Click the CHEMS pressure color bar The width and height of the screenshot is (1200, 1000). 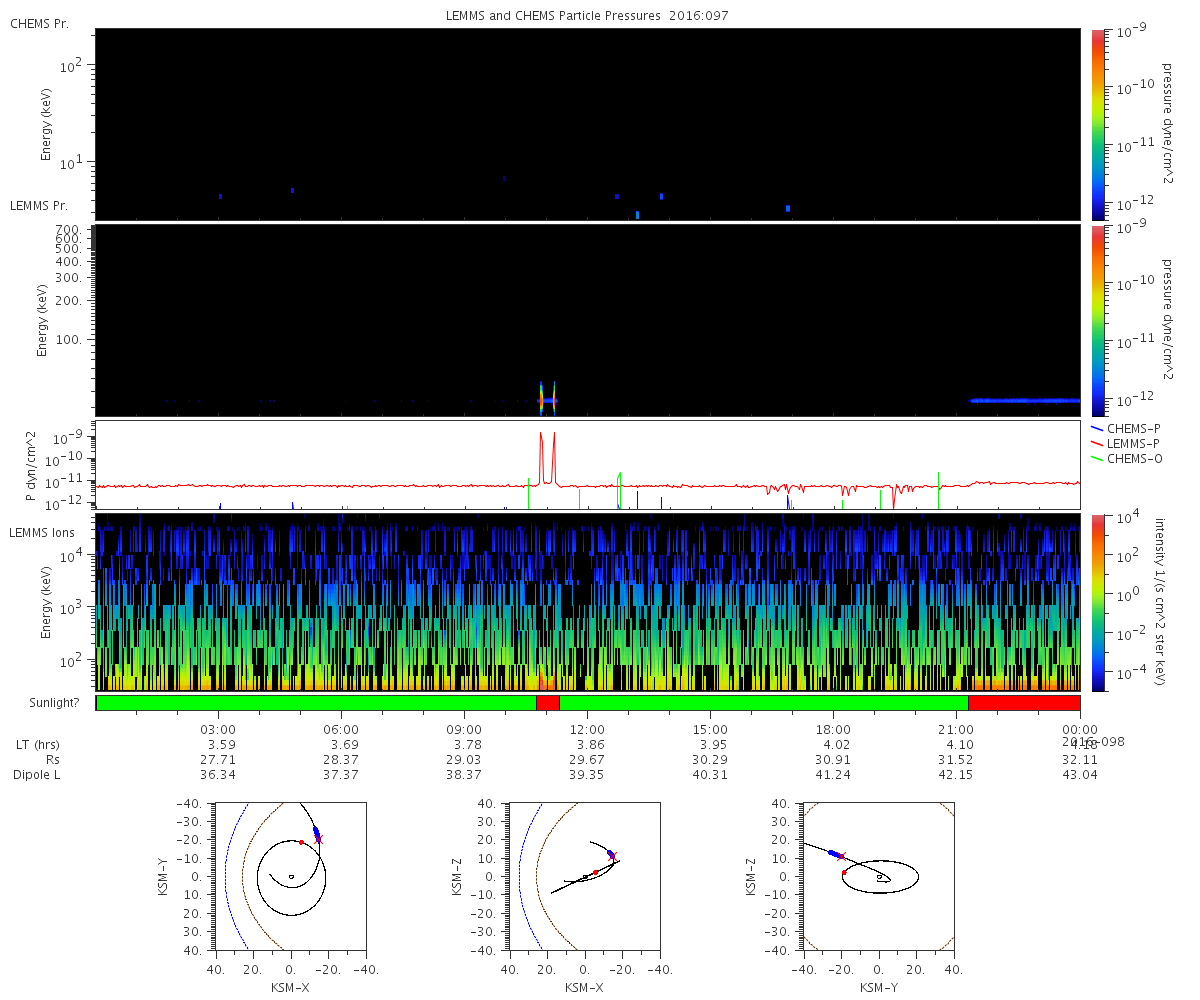point(1097,124)
